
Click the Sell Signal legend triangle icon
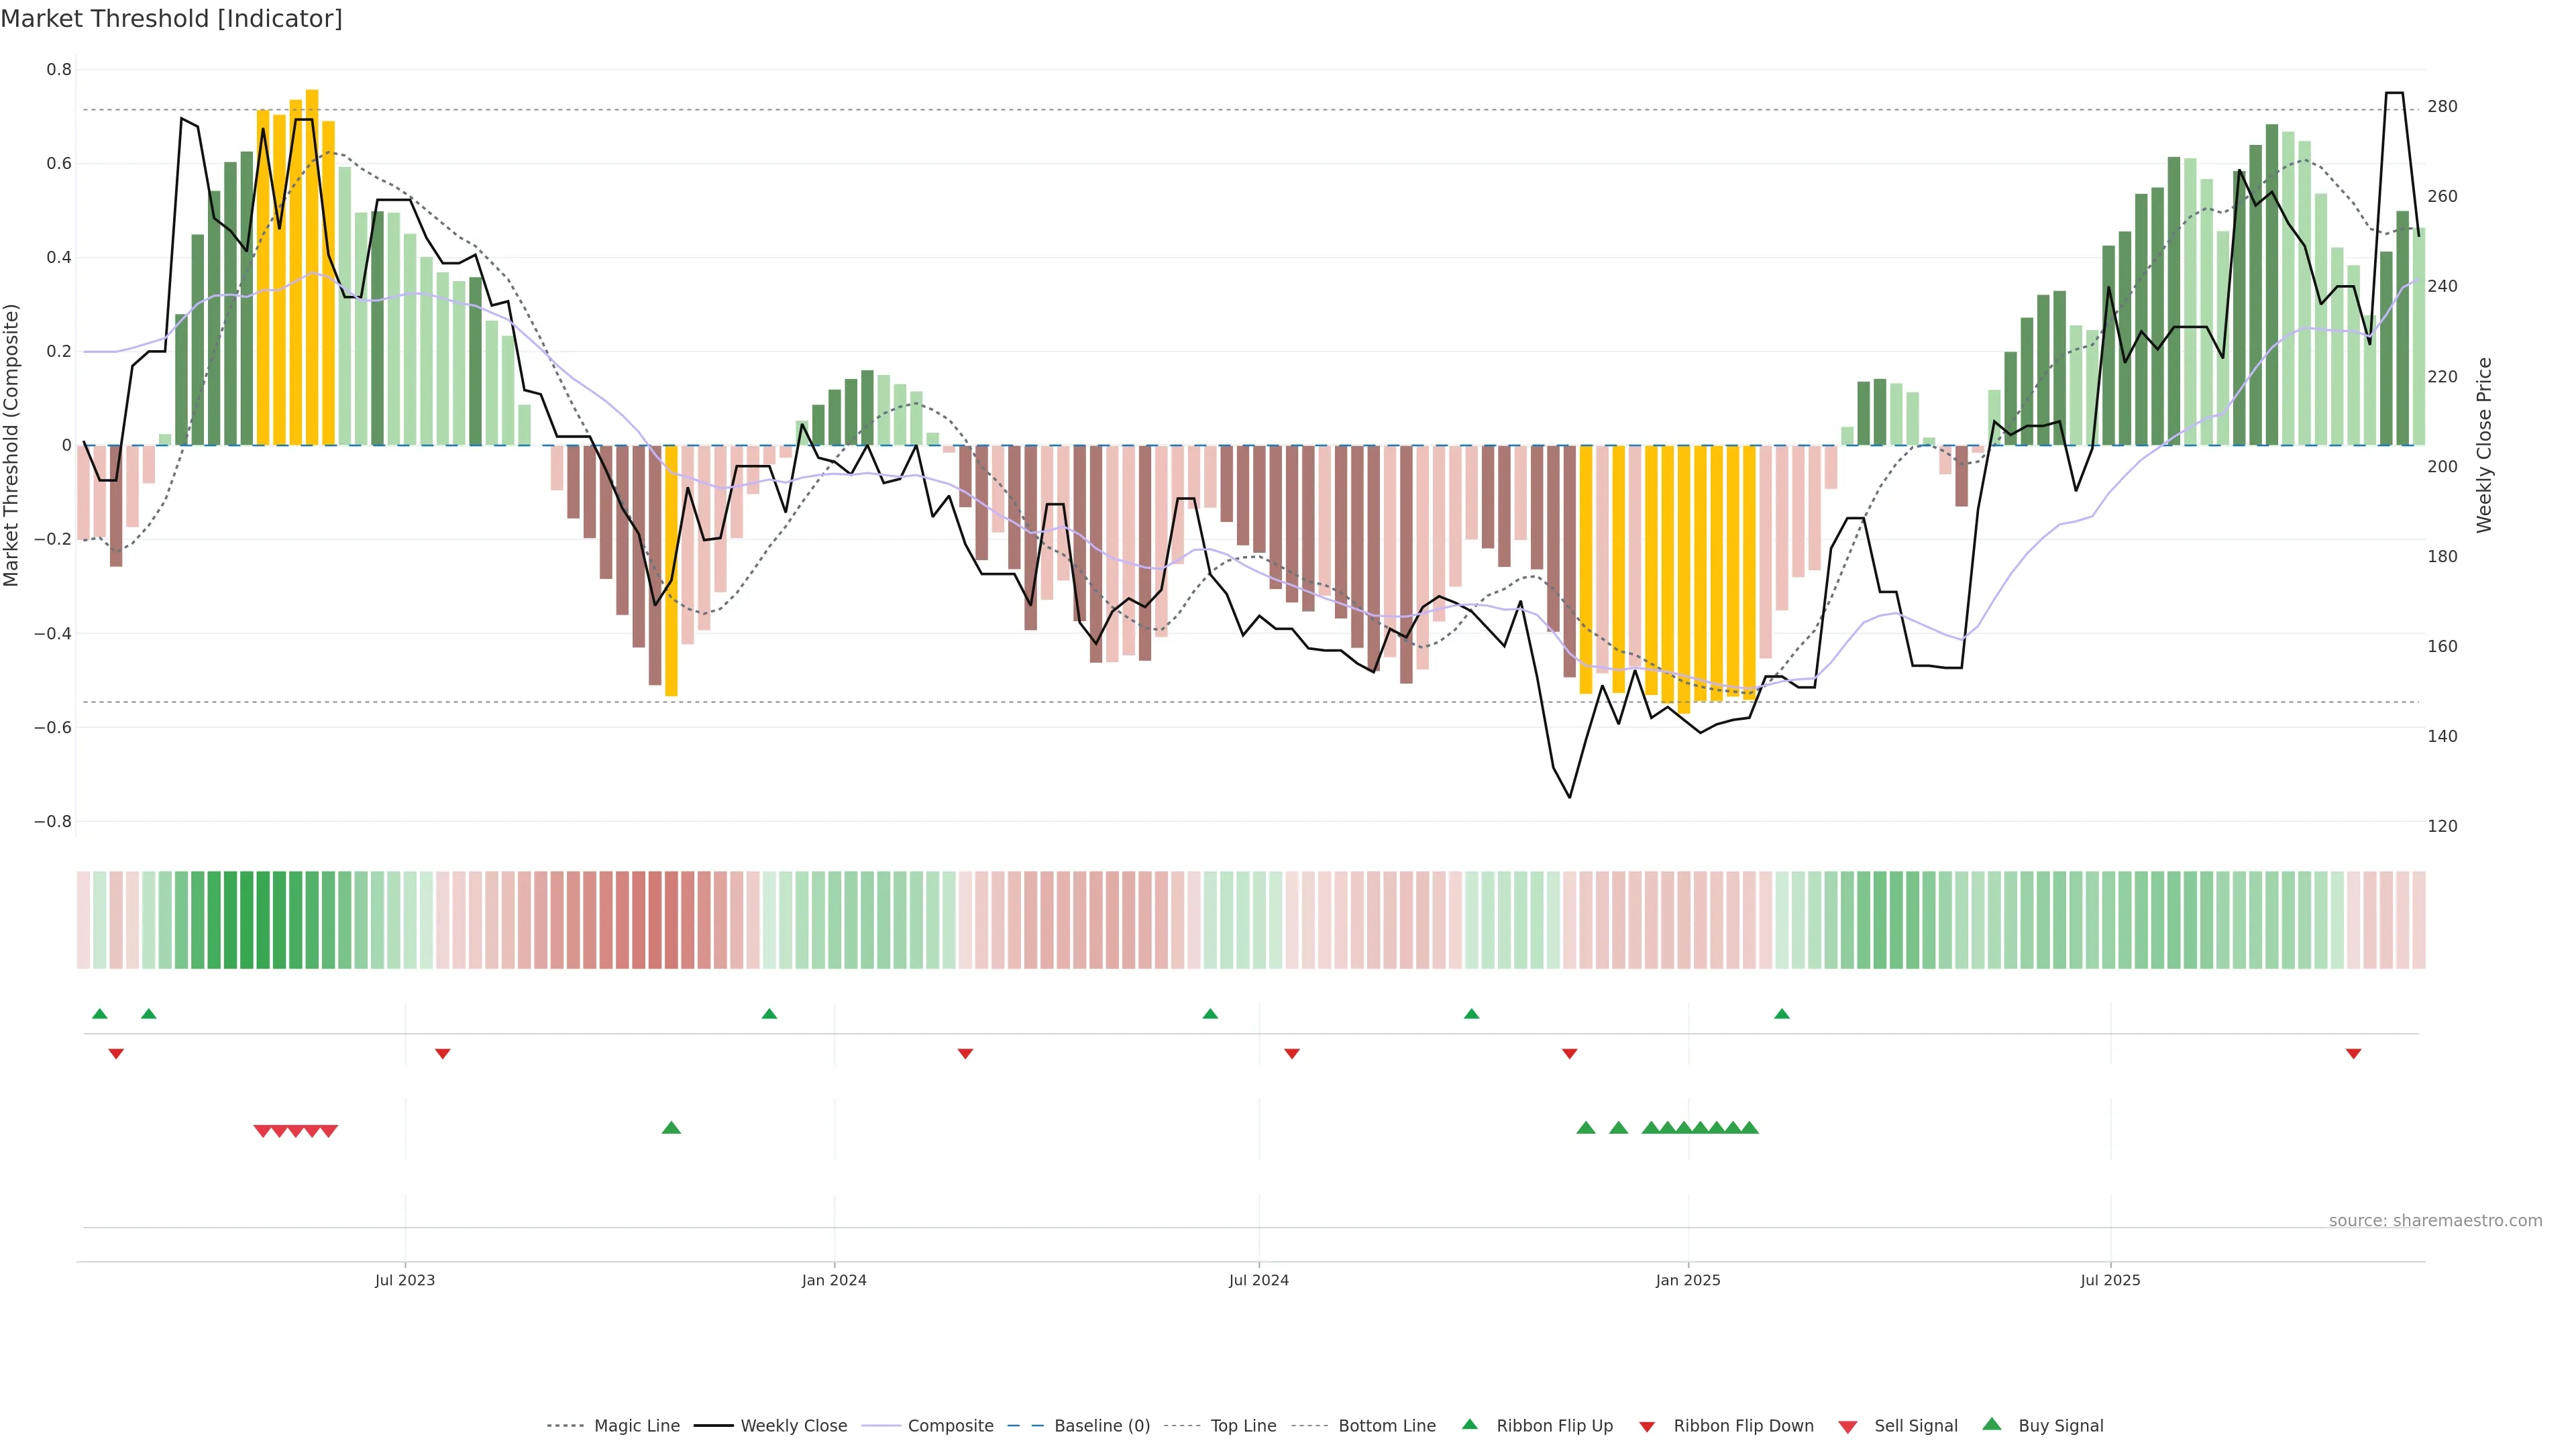[1847, 1426]
